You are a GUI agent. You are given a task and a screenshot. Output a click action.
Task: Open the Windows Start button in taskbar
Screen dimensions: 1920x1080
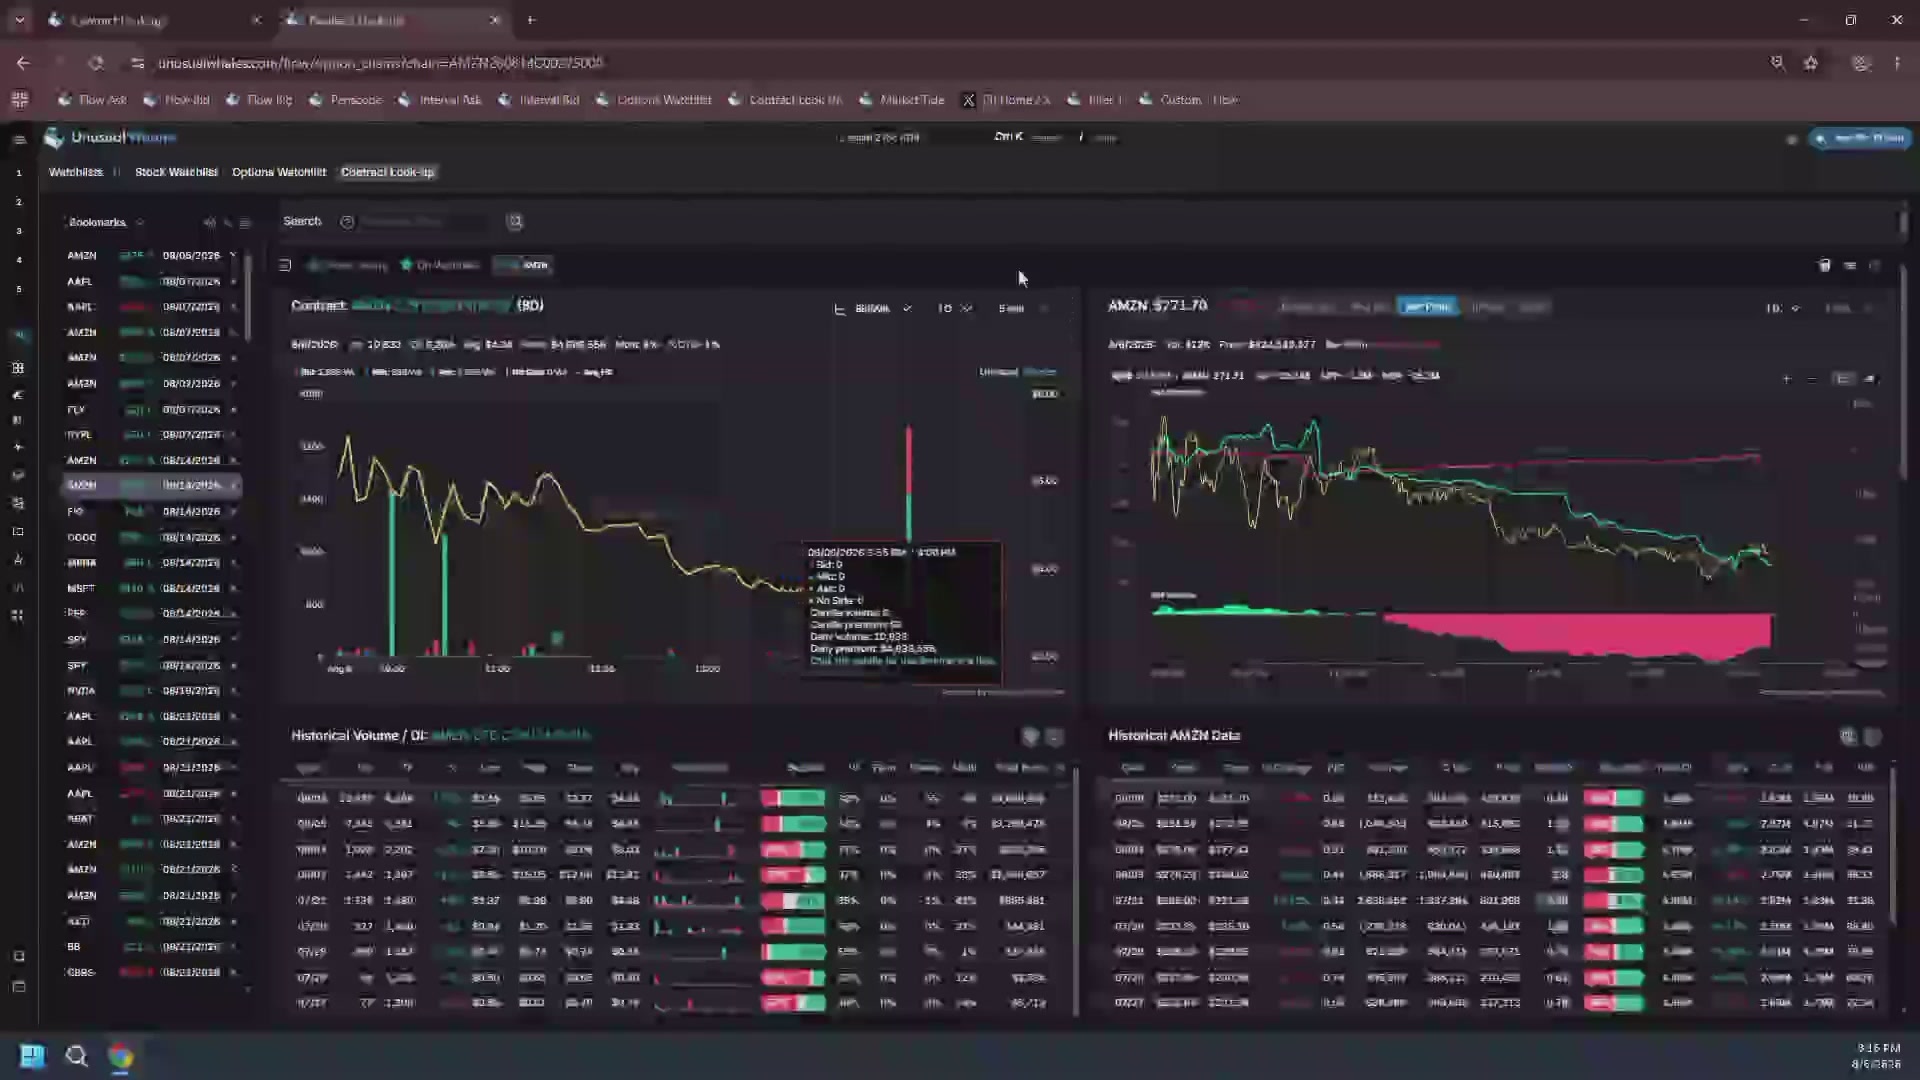pyautogui.click(x=32, y=1056)
